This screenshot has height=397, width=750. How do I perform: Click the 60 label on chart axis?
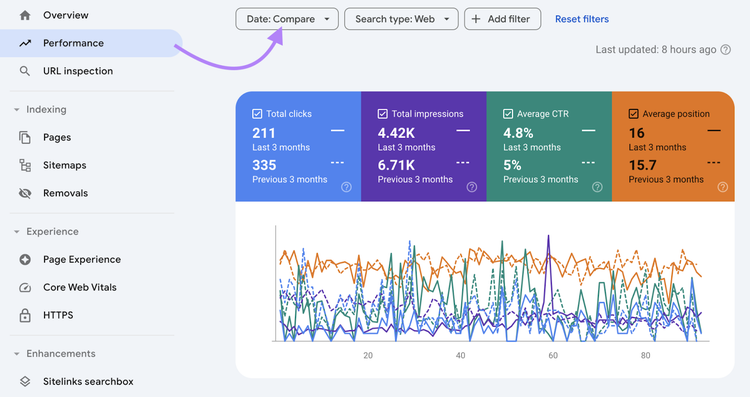click(553, 355)
